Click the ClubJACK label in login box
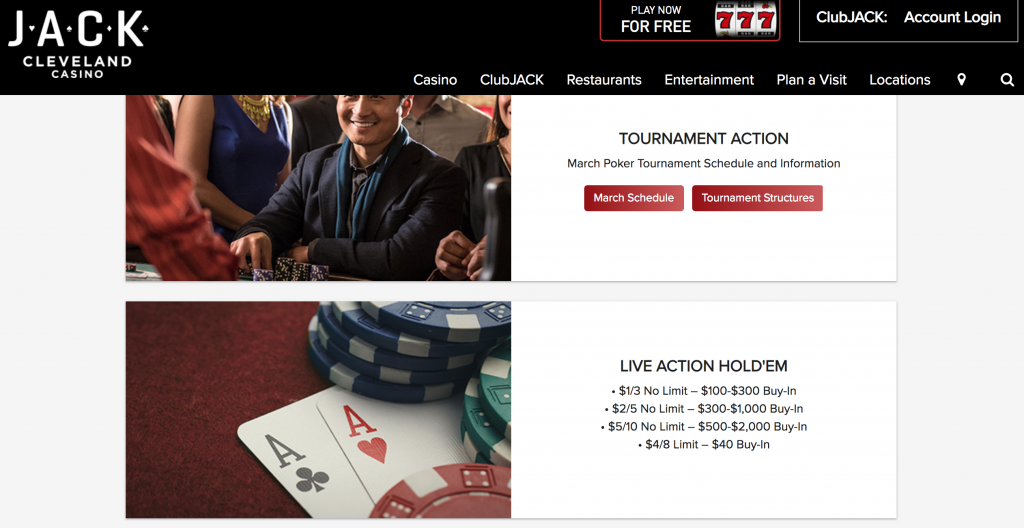 [852, 18]
